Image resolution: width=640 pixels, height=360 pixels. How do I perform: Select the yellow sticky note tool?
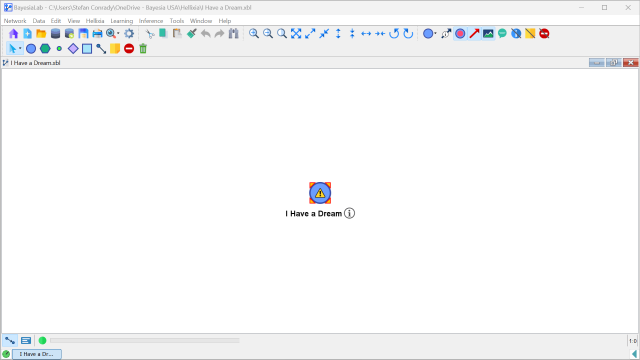click(115, 49)
